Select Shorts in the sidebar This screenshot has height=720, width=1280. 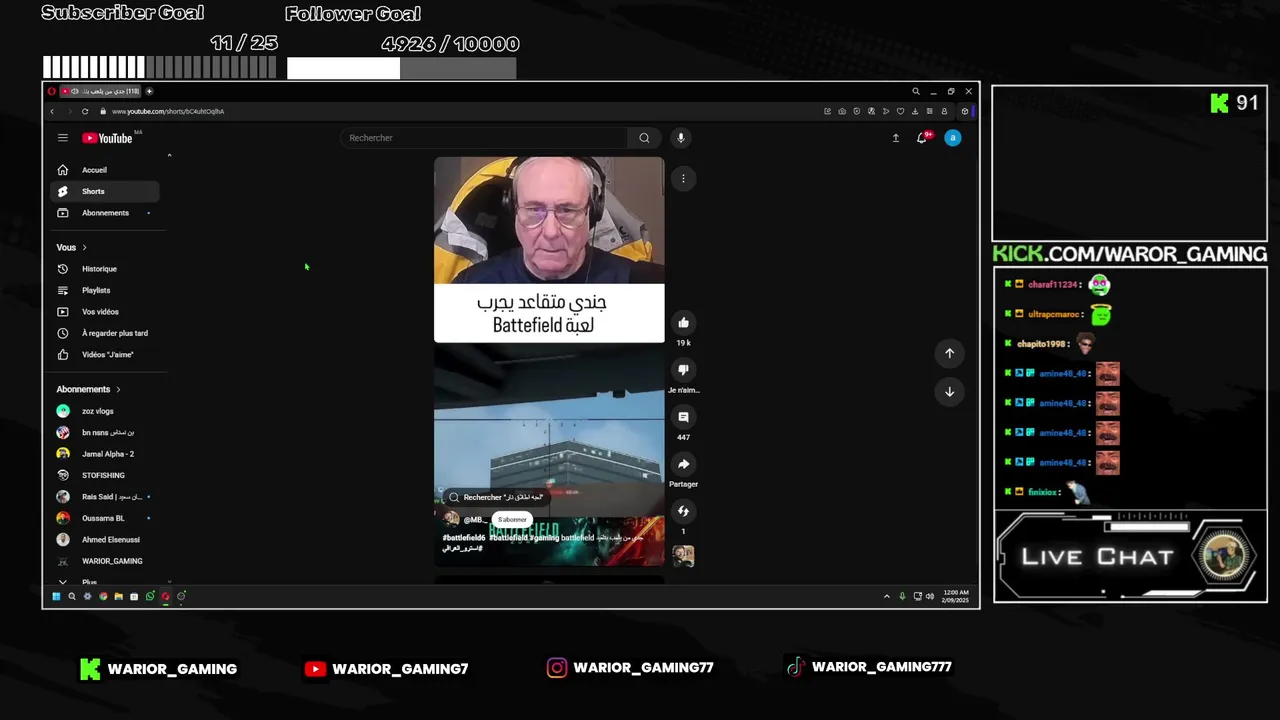coord(105,191)
